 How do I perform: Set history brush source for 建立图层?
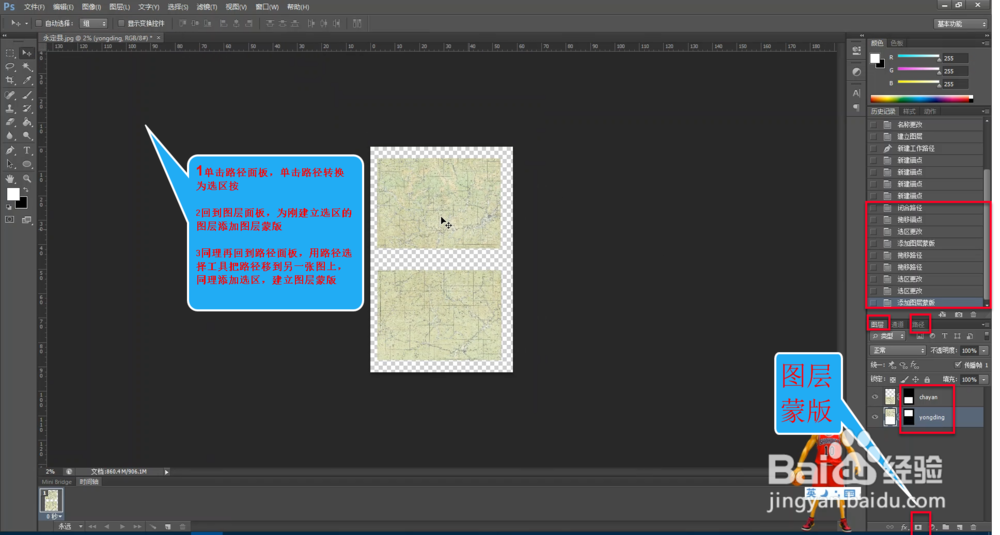point(873,136)
